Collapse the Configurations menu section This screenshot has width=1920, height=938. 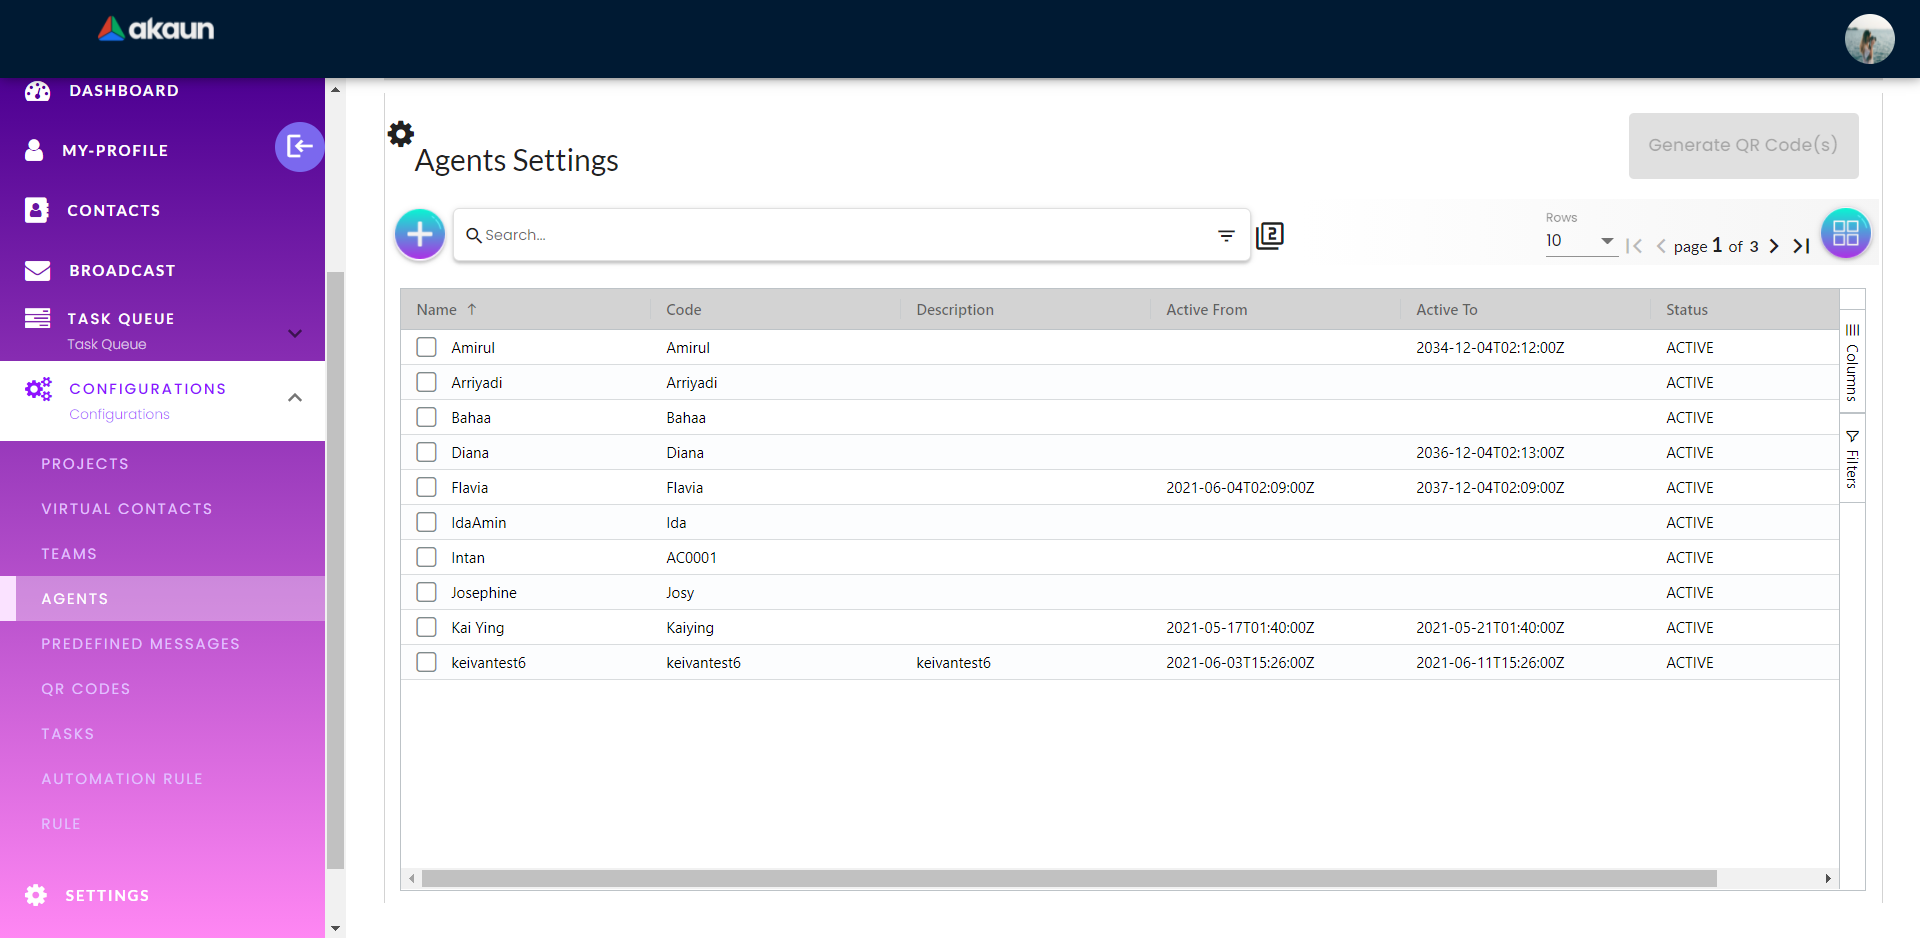pos(294,398)
